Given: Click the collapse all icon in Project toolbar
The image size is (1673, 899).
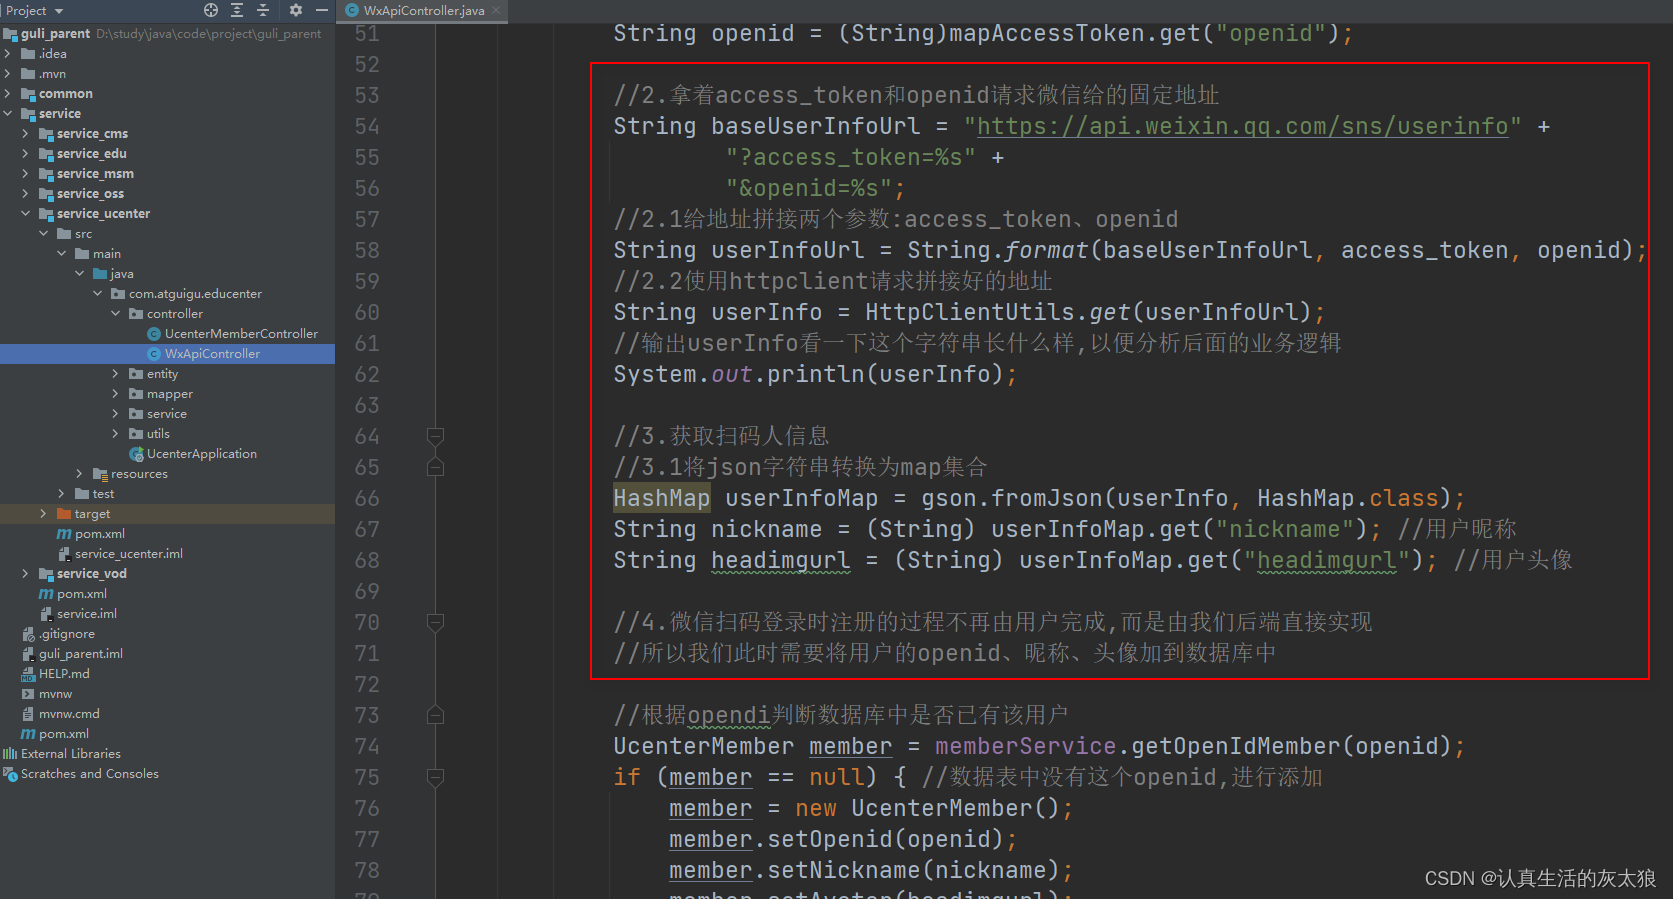Looking at the screenshot, I should click(x=263, y=10).
